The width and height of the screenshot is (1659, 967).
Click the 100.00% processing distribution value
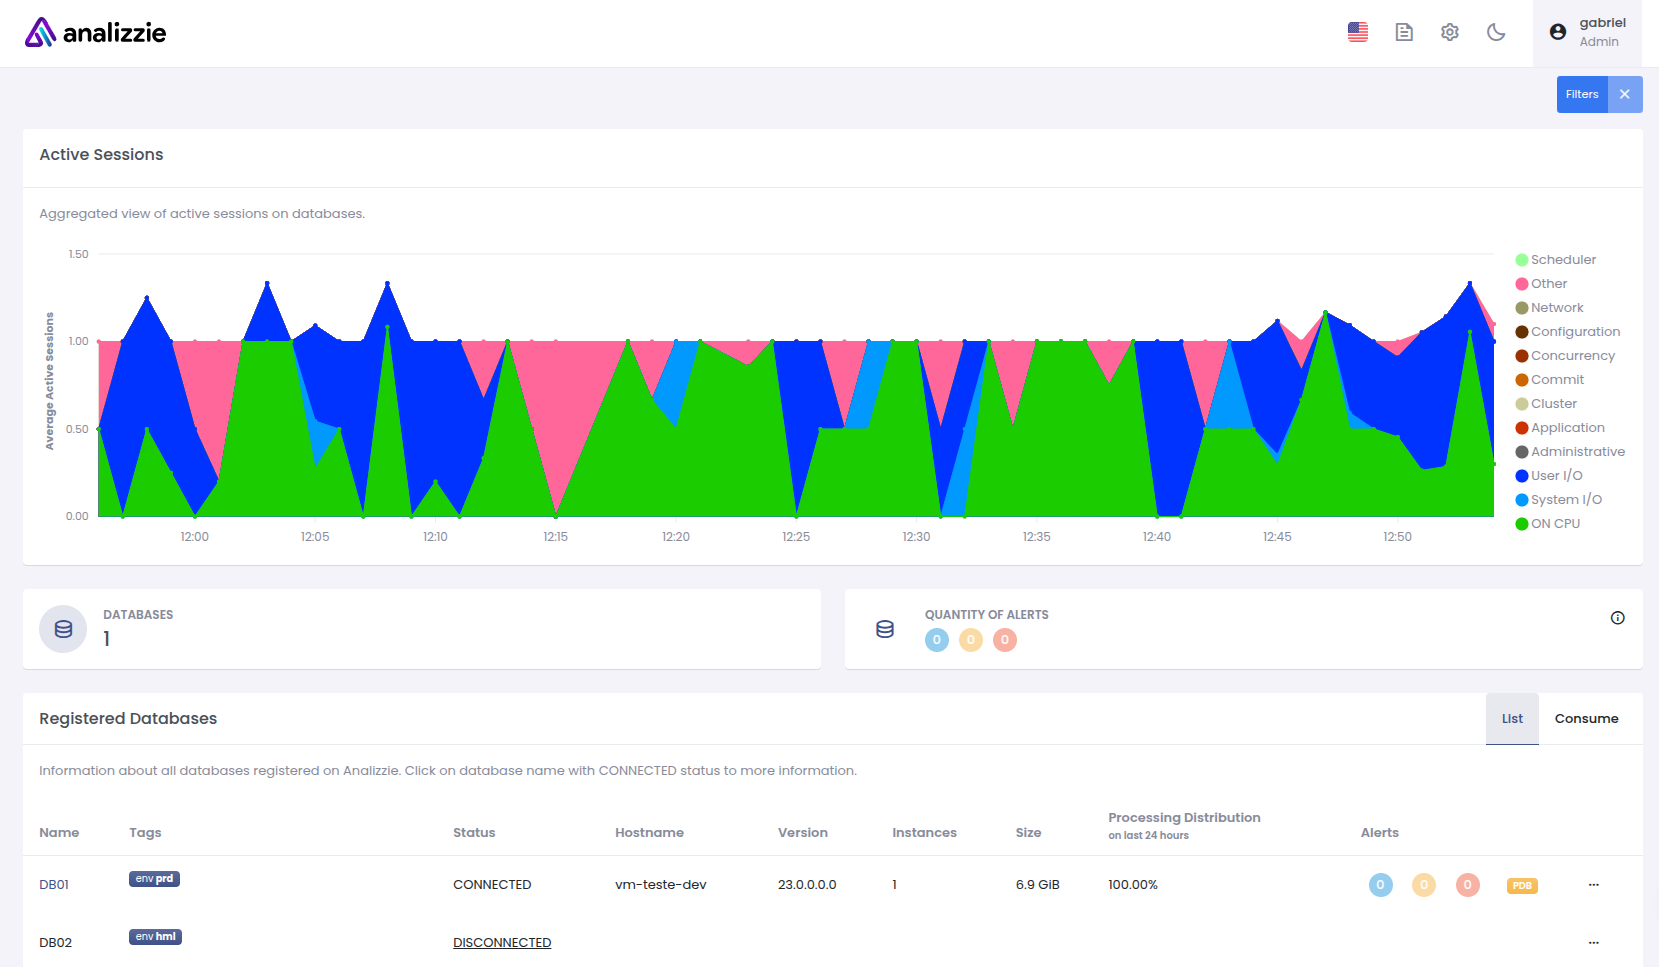pyautogui.click(x=1133, y=885)
